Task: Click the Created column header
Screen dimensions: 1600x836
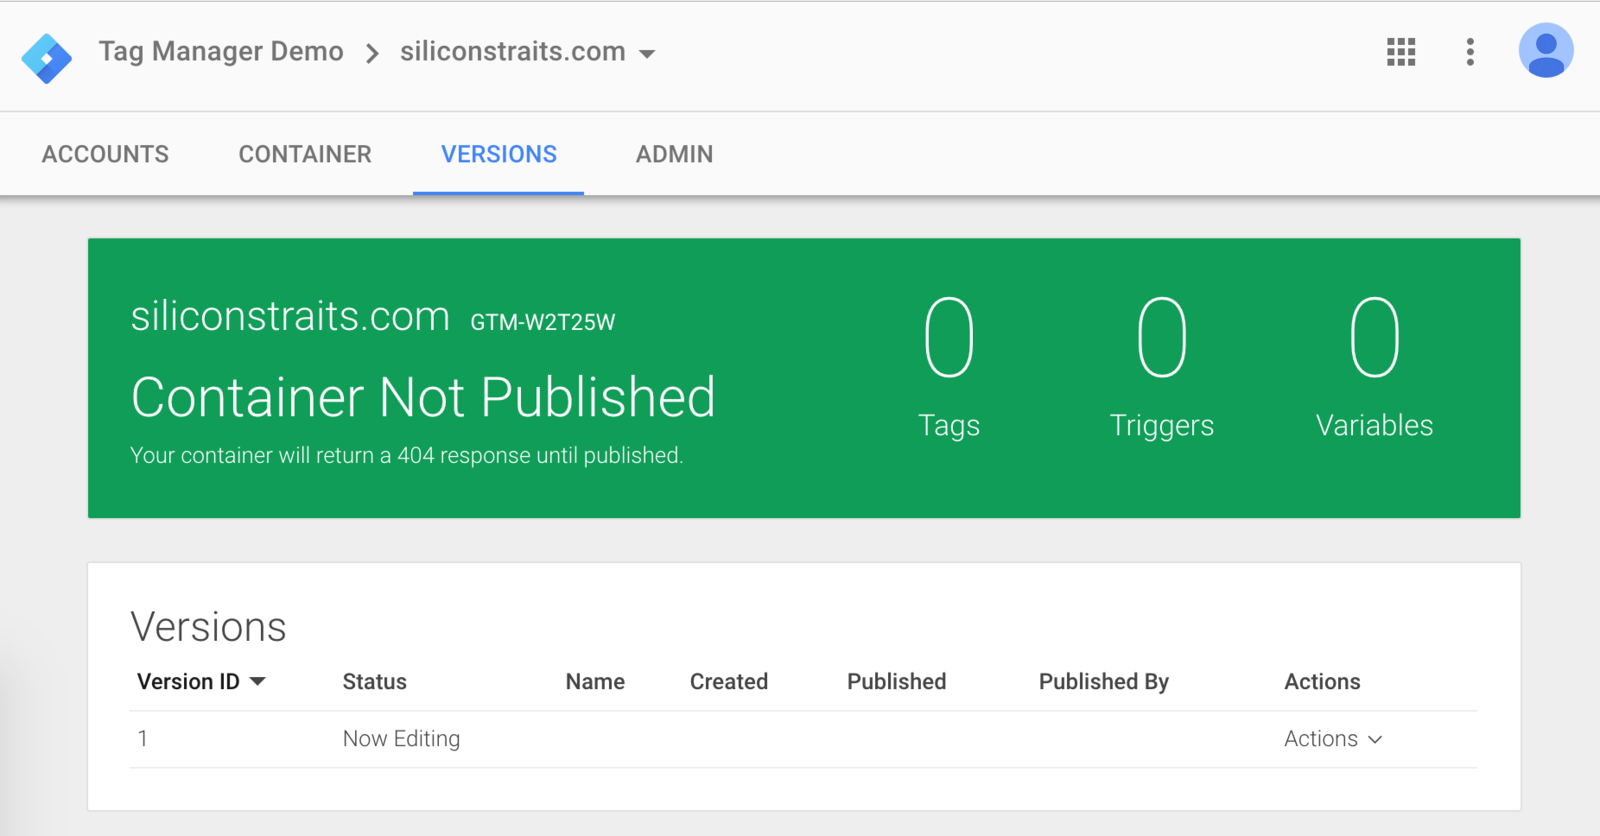Action: pos(729,682)
